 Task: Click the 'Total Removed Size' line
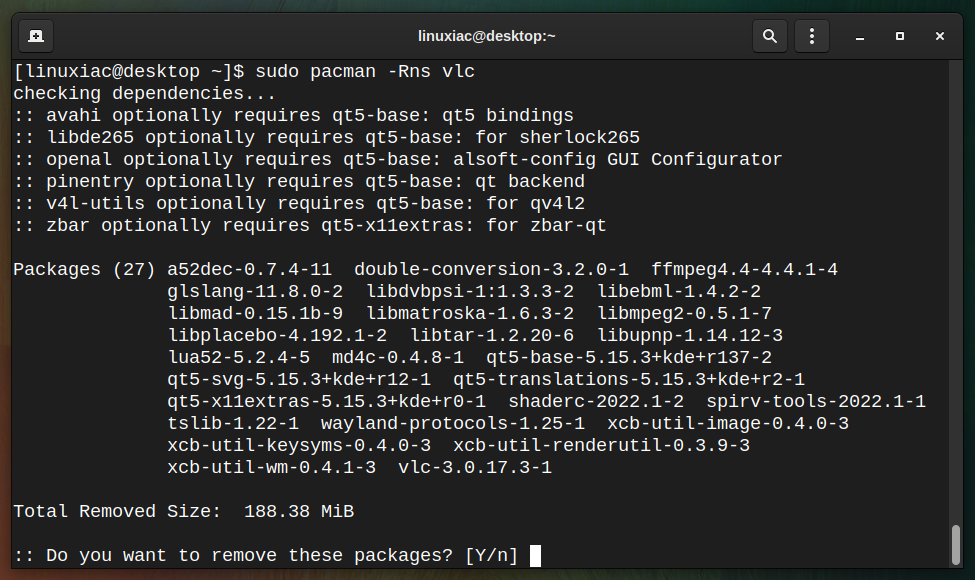click(x=183, y=512)
